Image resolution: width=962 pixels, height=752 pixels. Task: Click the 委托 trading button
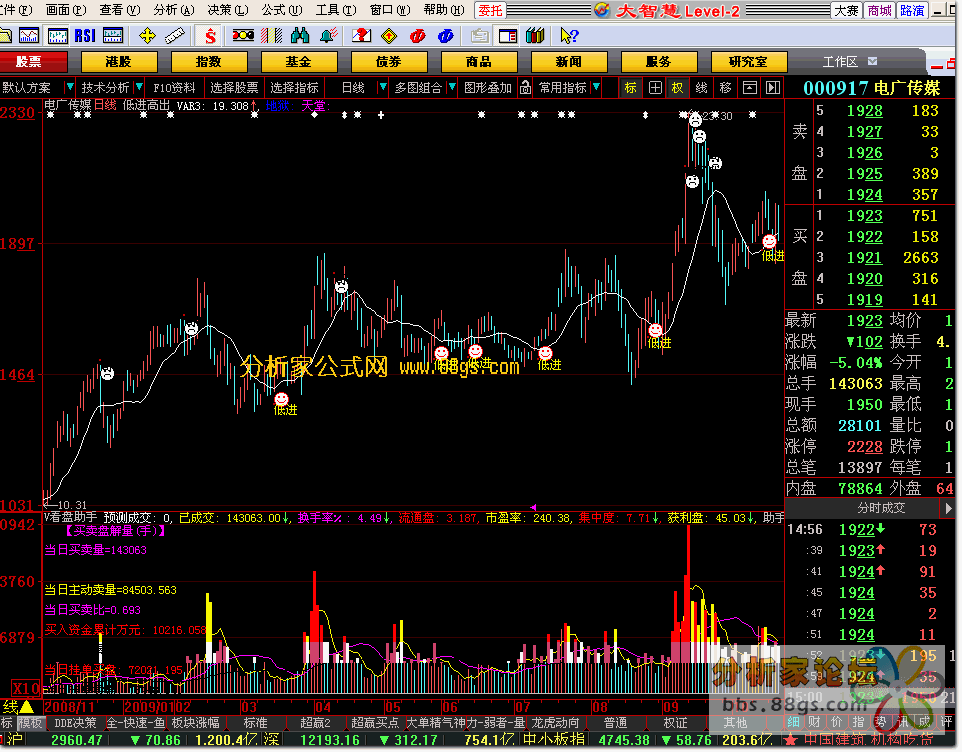[490, 10]
